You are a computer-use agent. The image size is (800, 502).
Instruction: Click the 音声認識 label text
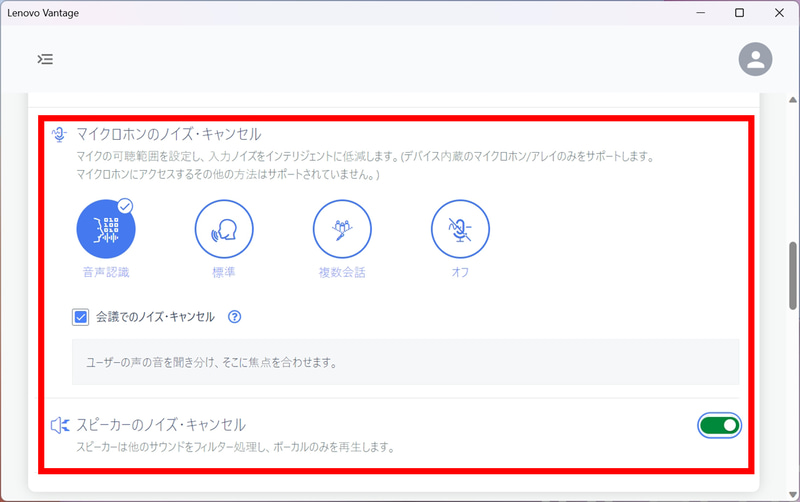tap(106, 272)
